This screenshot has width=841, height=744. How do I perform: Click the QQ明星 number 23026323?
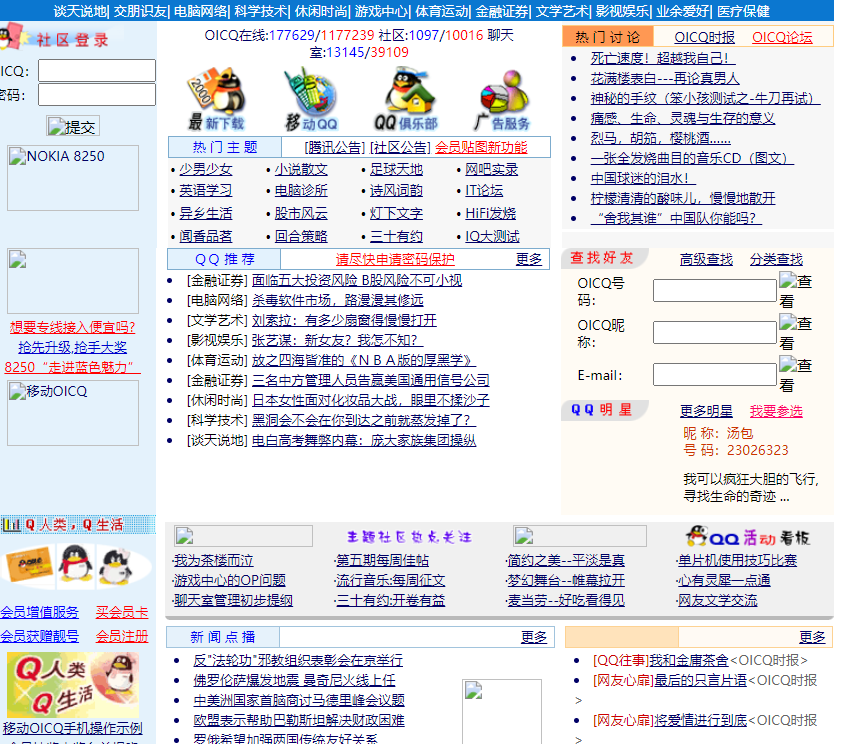[758, 451]
